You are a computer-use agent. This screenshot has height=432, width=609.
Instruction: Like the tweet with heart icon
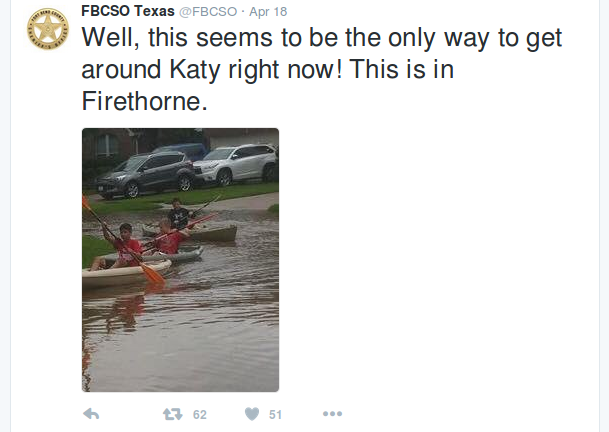252,414
